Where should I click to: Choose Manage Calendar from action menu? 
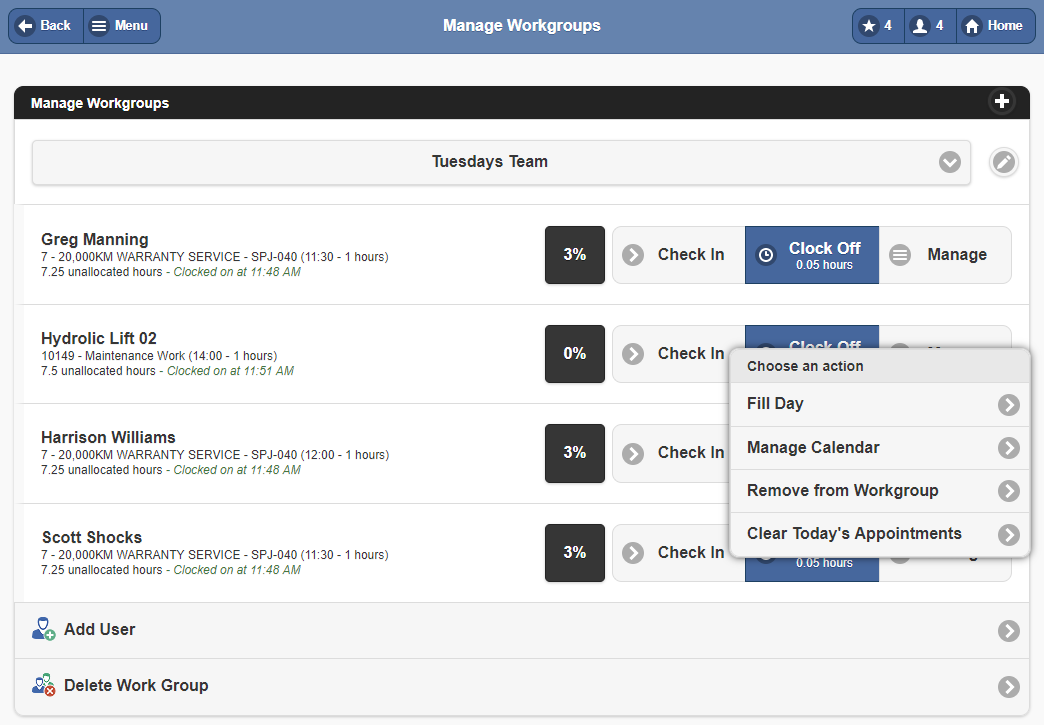pyautogui.click(x=880, y=447)
